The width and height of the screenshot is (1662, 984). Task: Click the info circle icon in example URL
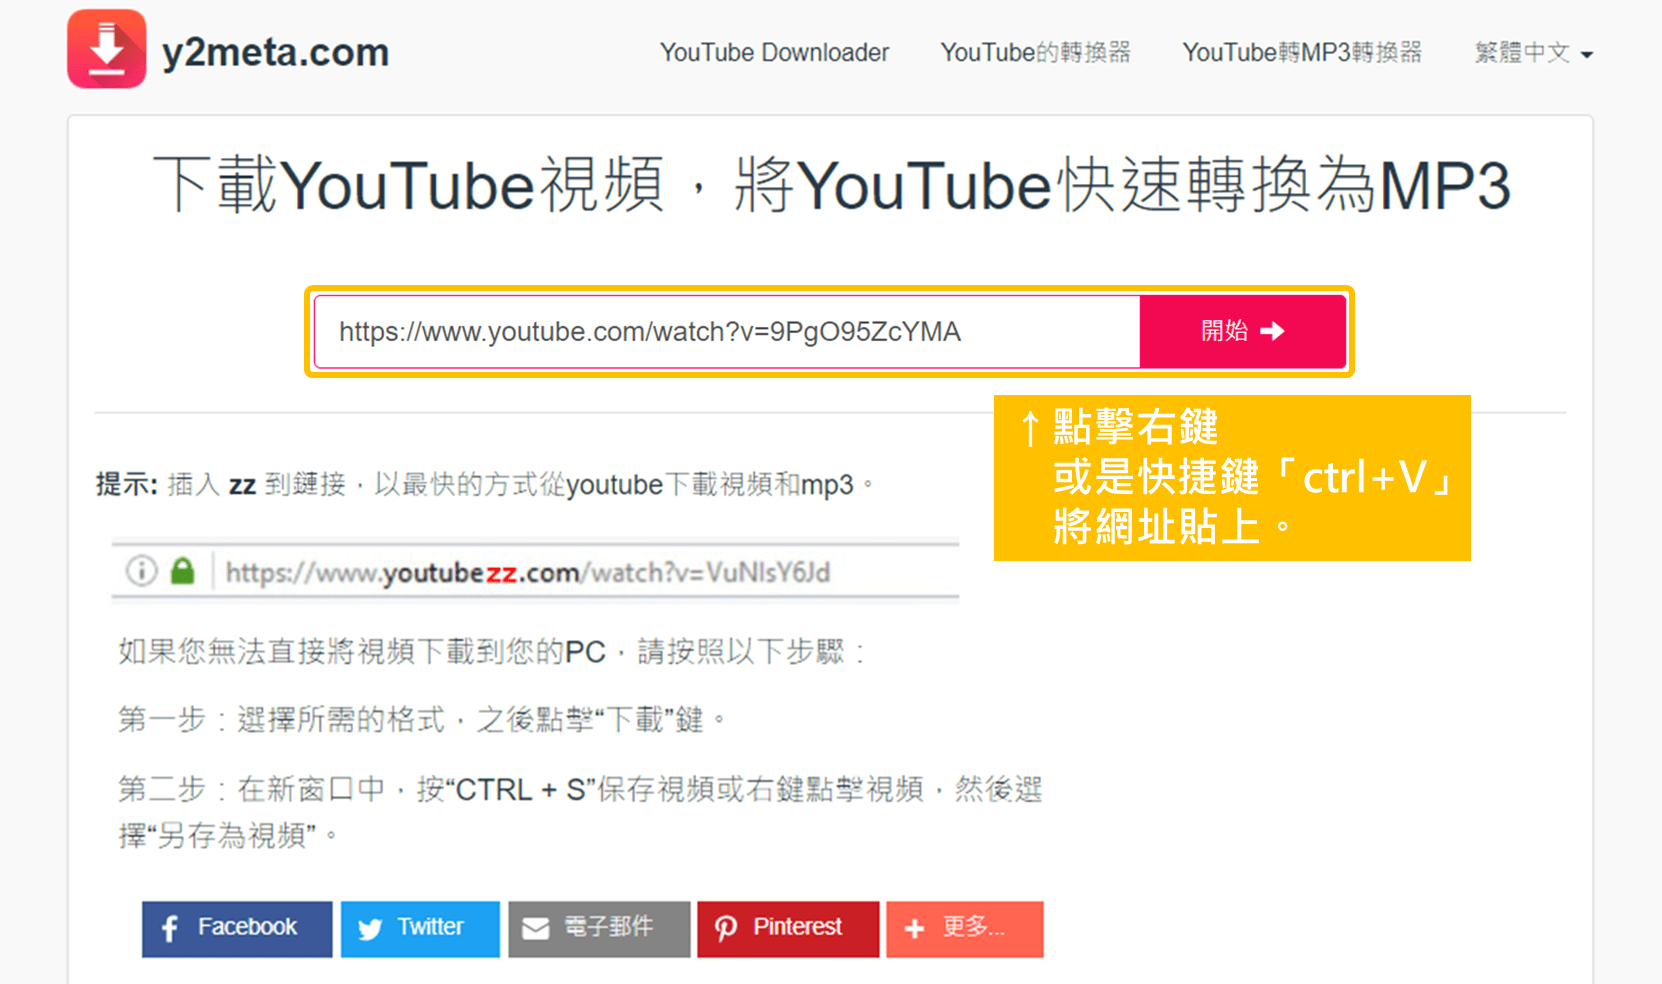tap(141, 571)
